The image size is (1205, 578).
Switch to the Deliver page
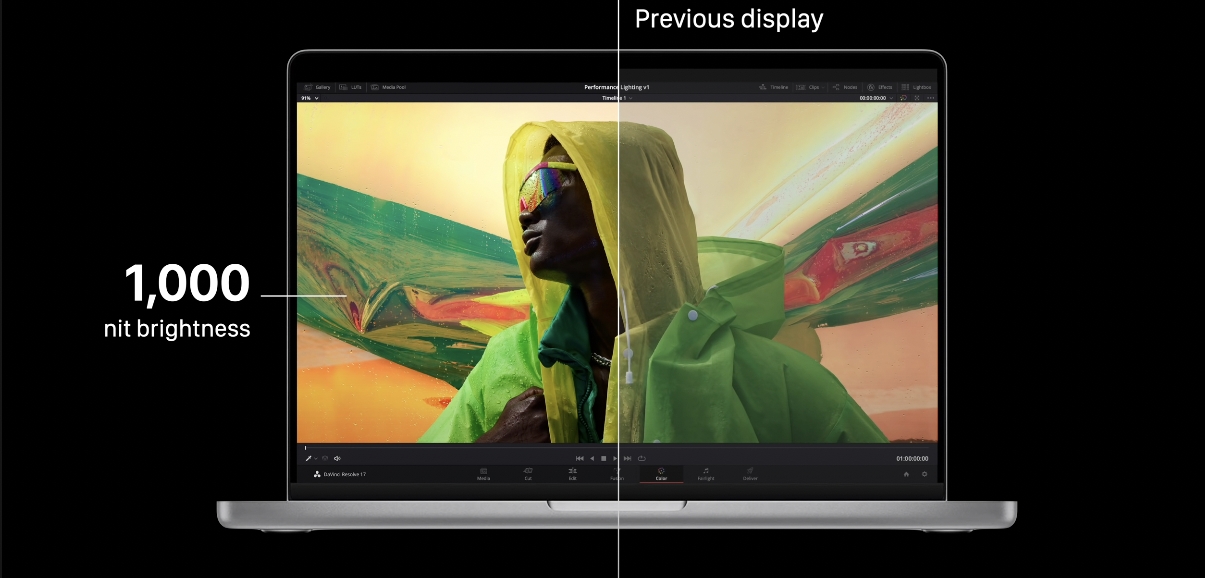point(750,474)
